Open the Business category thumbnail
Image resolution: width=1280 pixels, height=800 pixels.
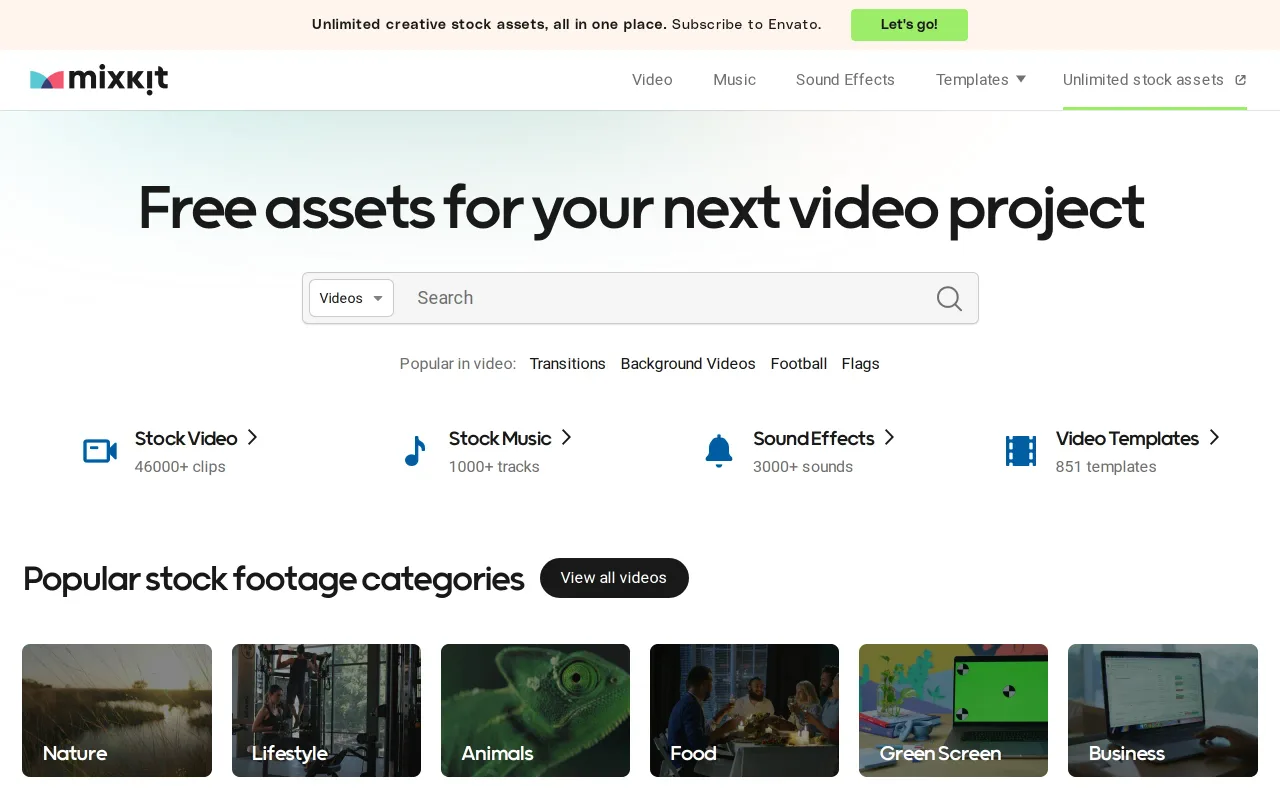1163,710
